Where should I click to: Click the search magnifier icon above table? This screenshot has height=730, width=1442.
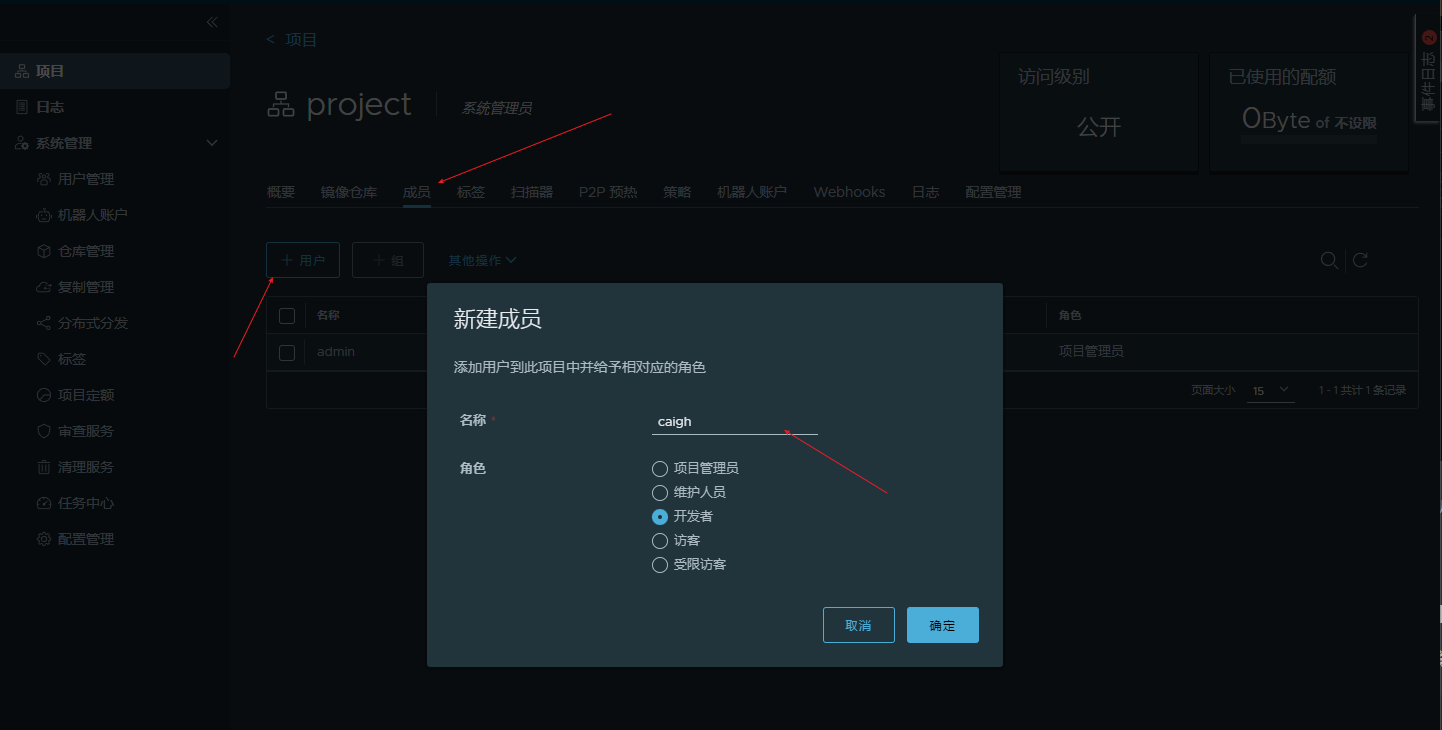[x=1329, y=260]
